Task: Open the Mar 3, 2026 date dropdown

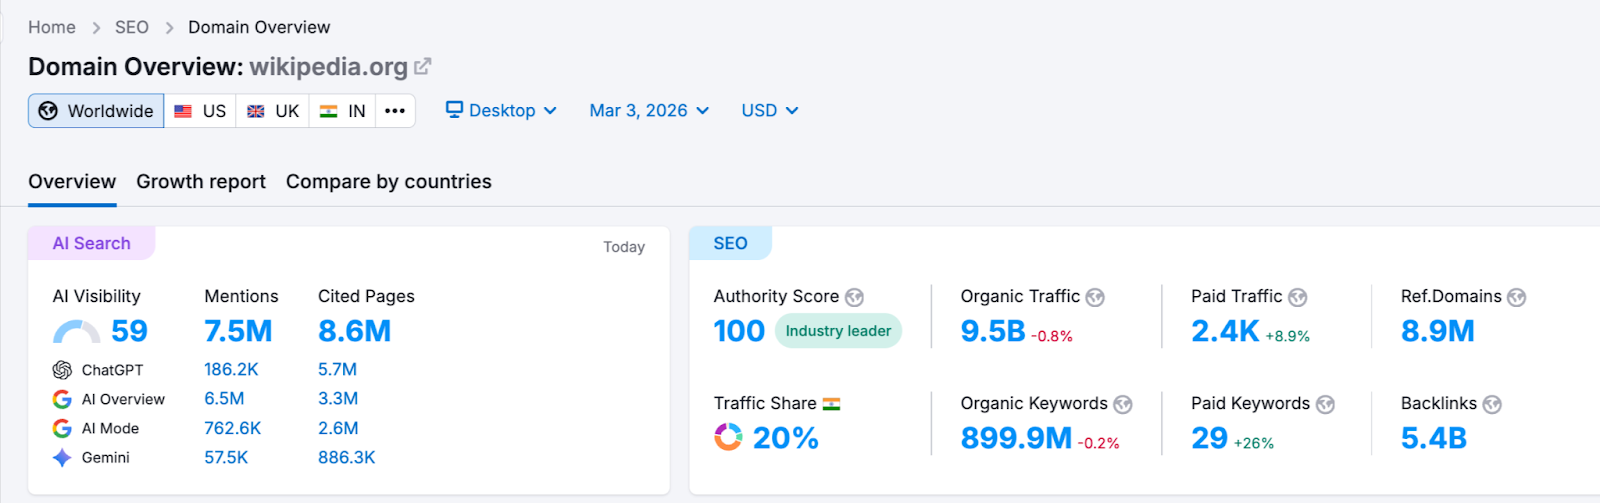Action: [649, 110]
